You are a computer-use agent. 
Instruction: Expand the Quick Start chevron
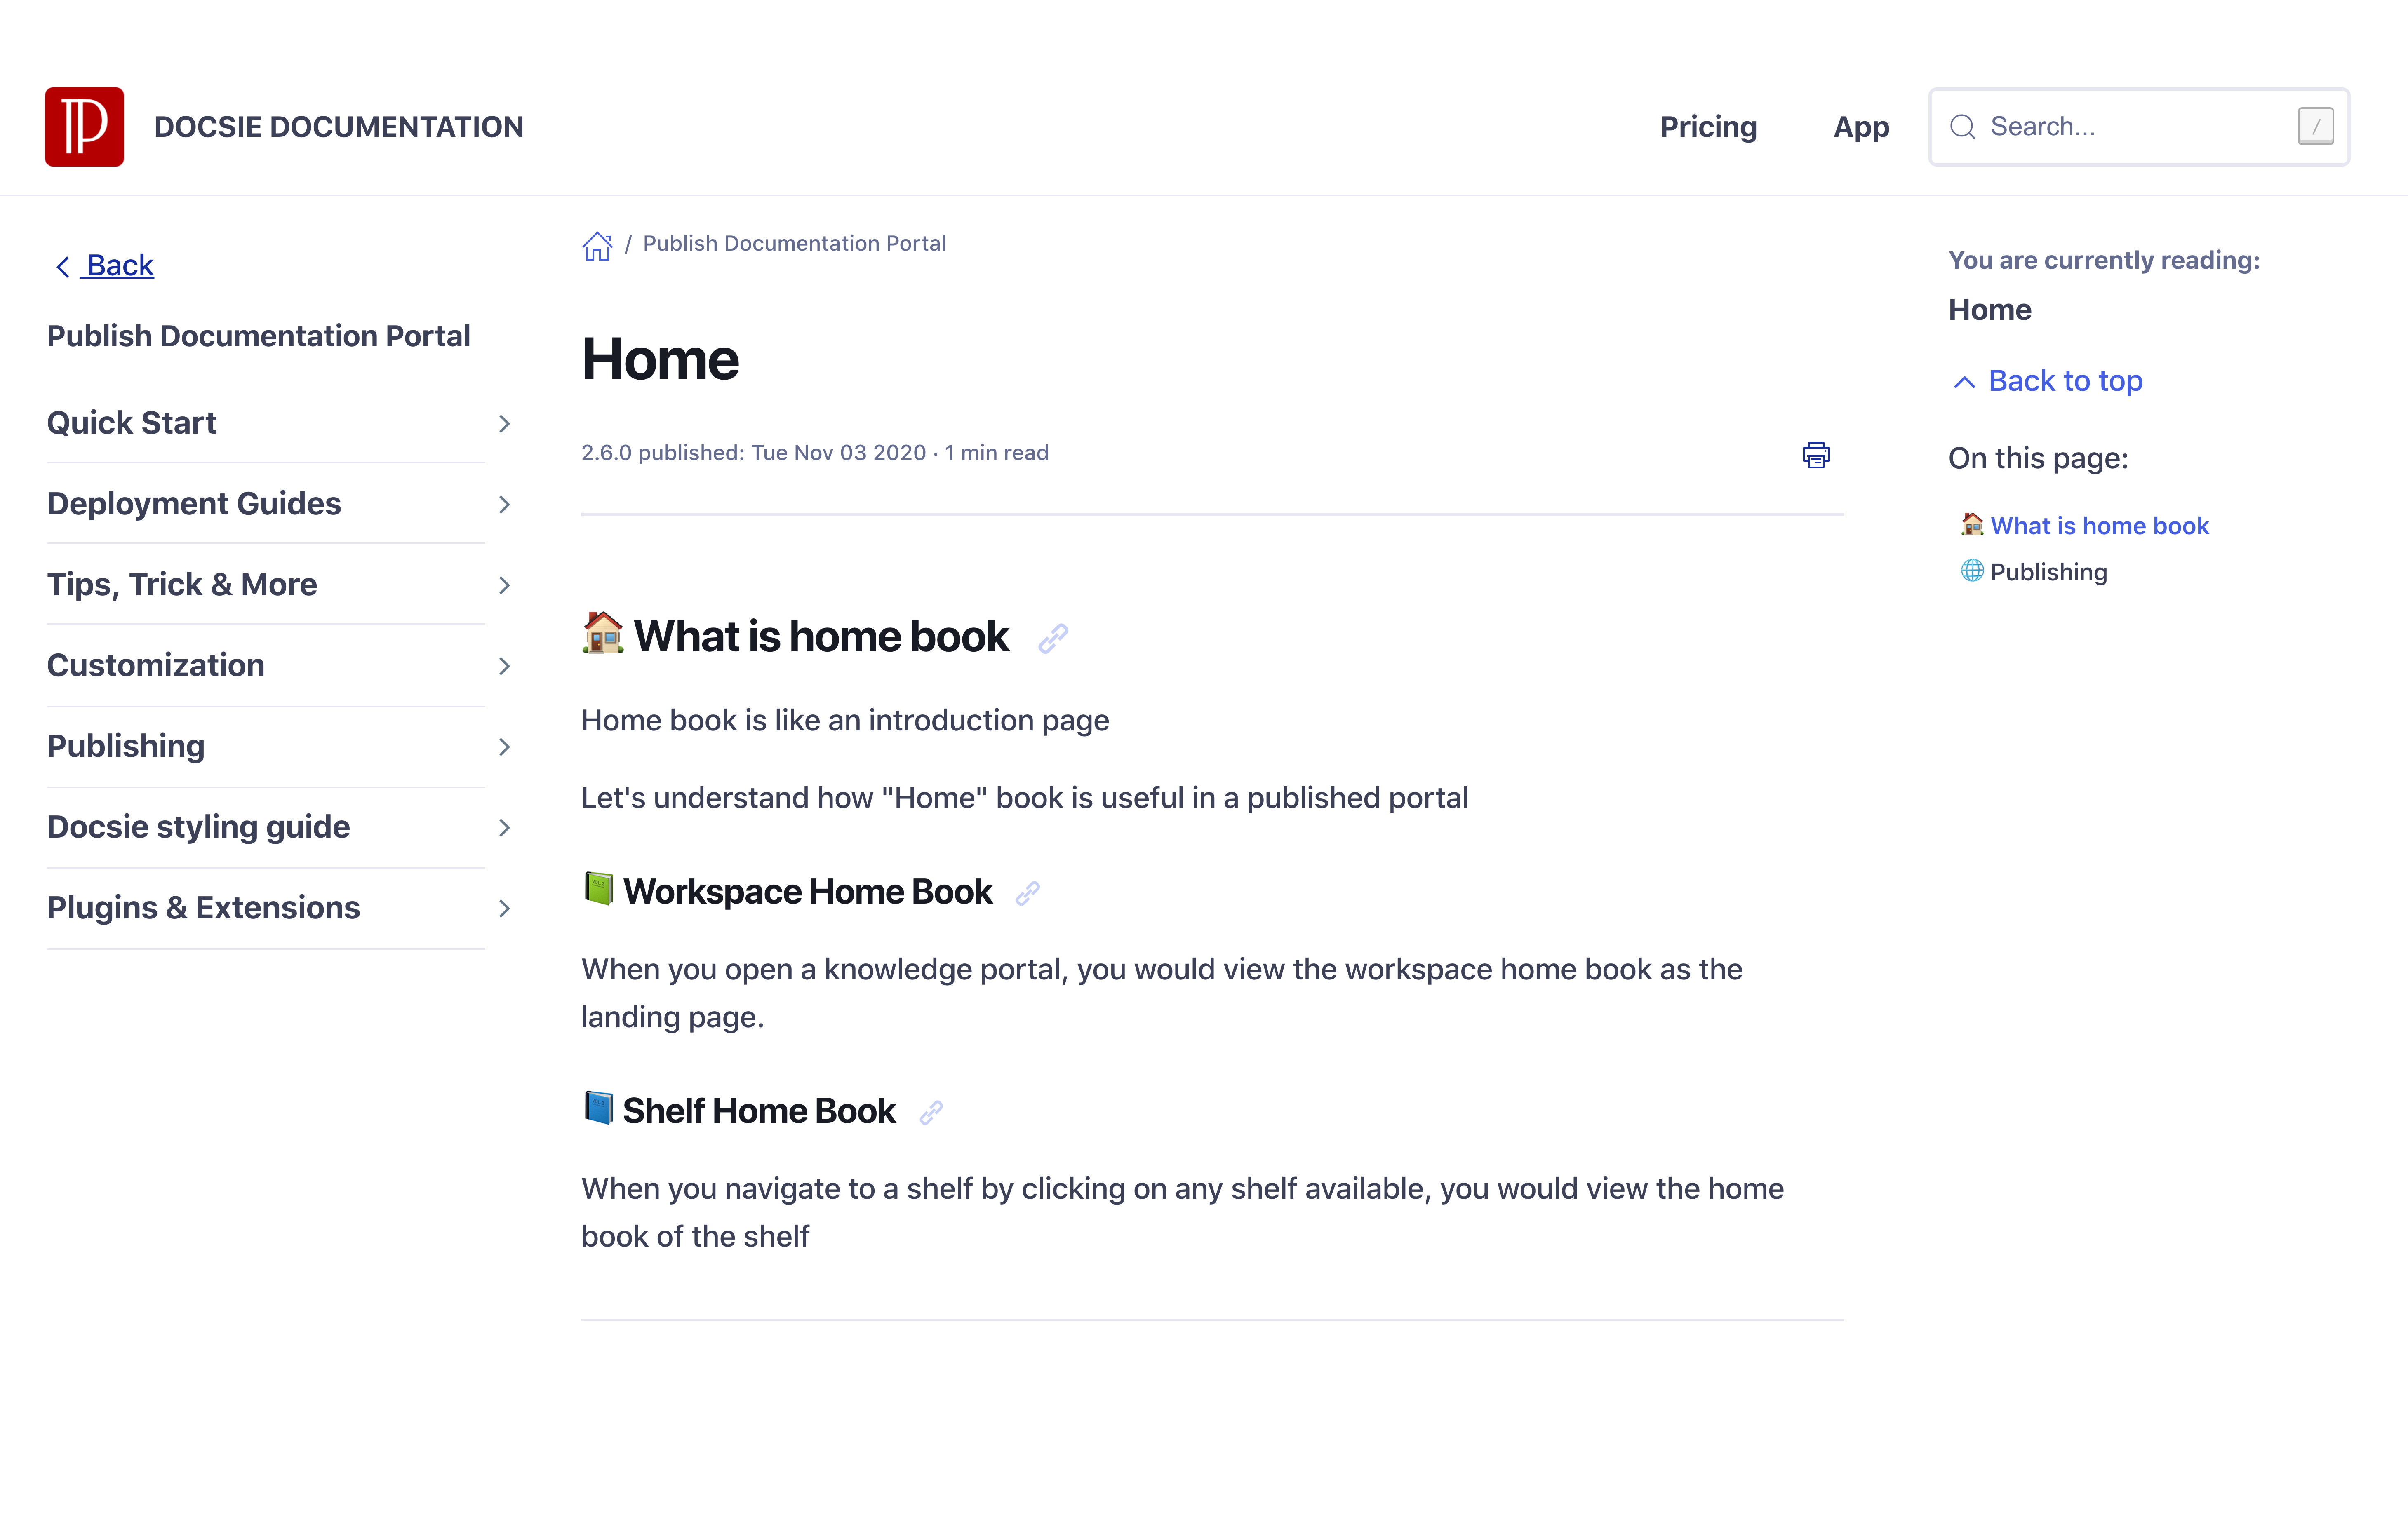504,424
